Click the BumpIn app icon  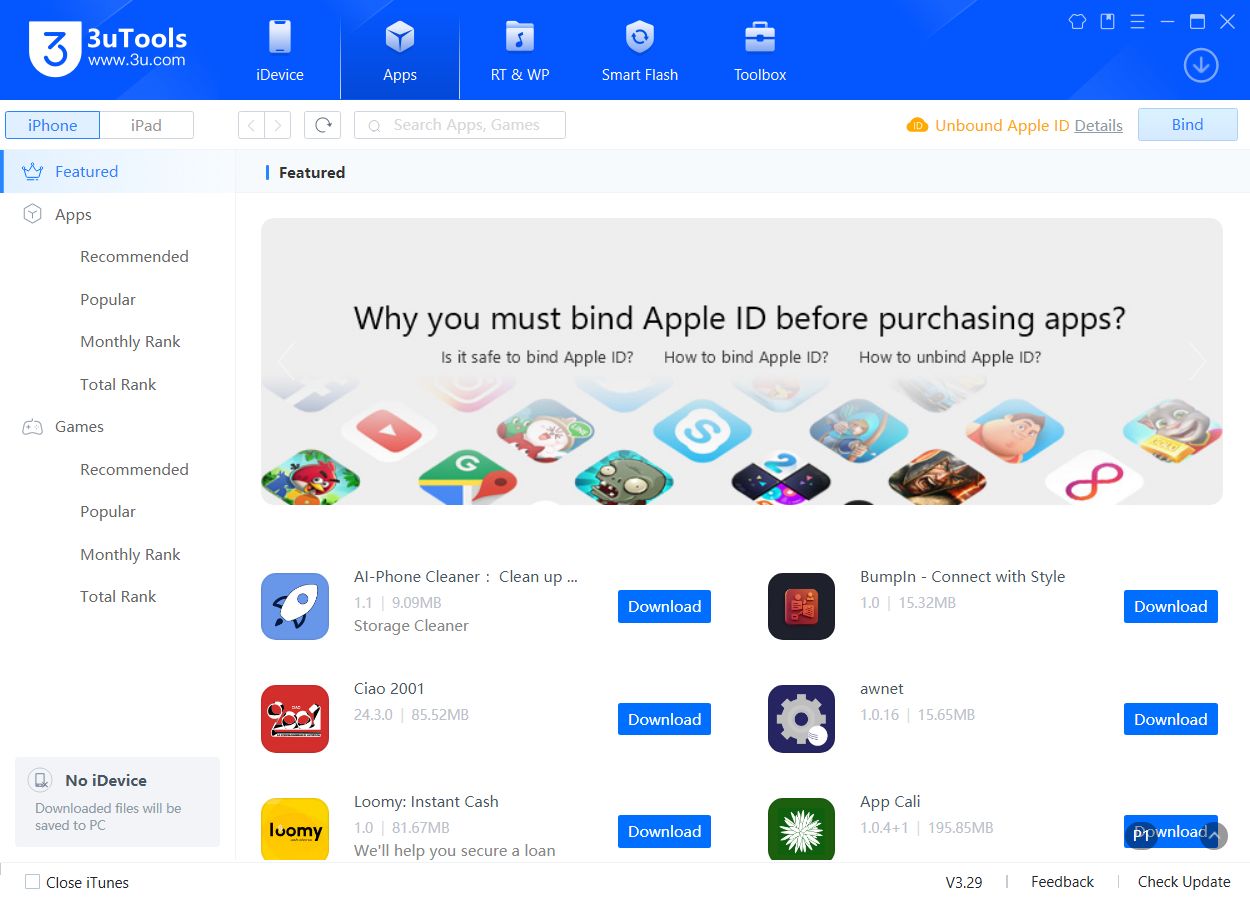click(x=801, y=606)
